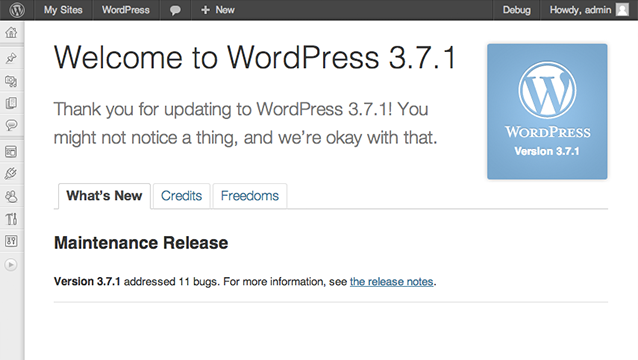Open the Debug menu

[516, 10]
